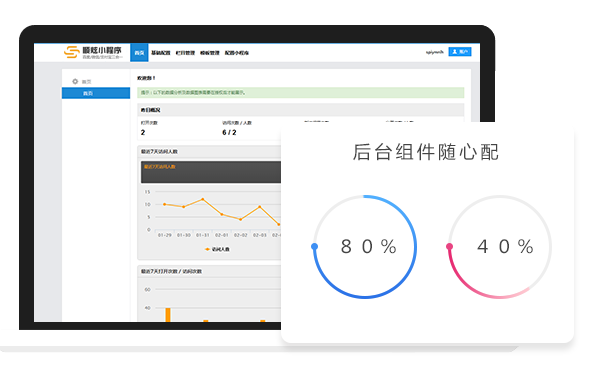
Task: Click the pink knob on 40% ring
Action: 450,247
